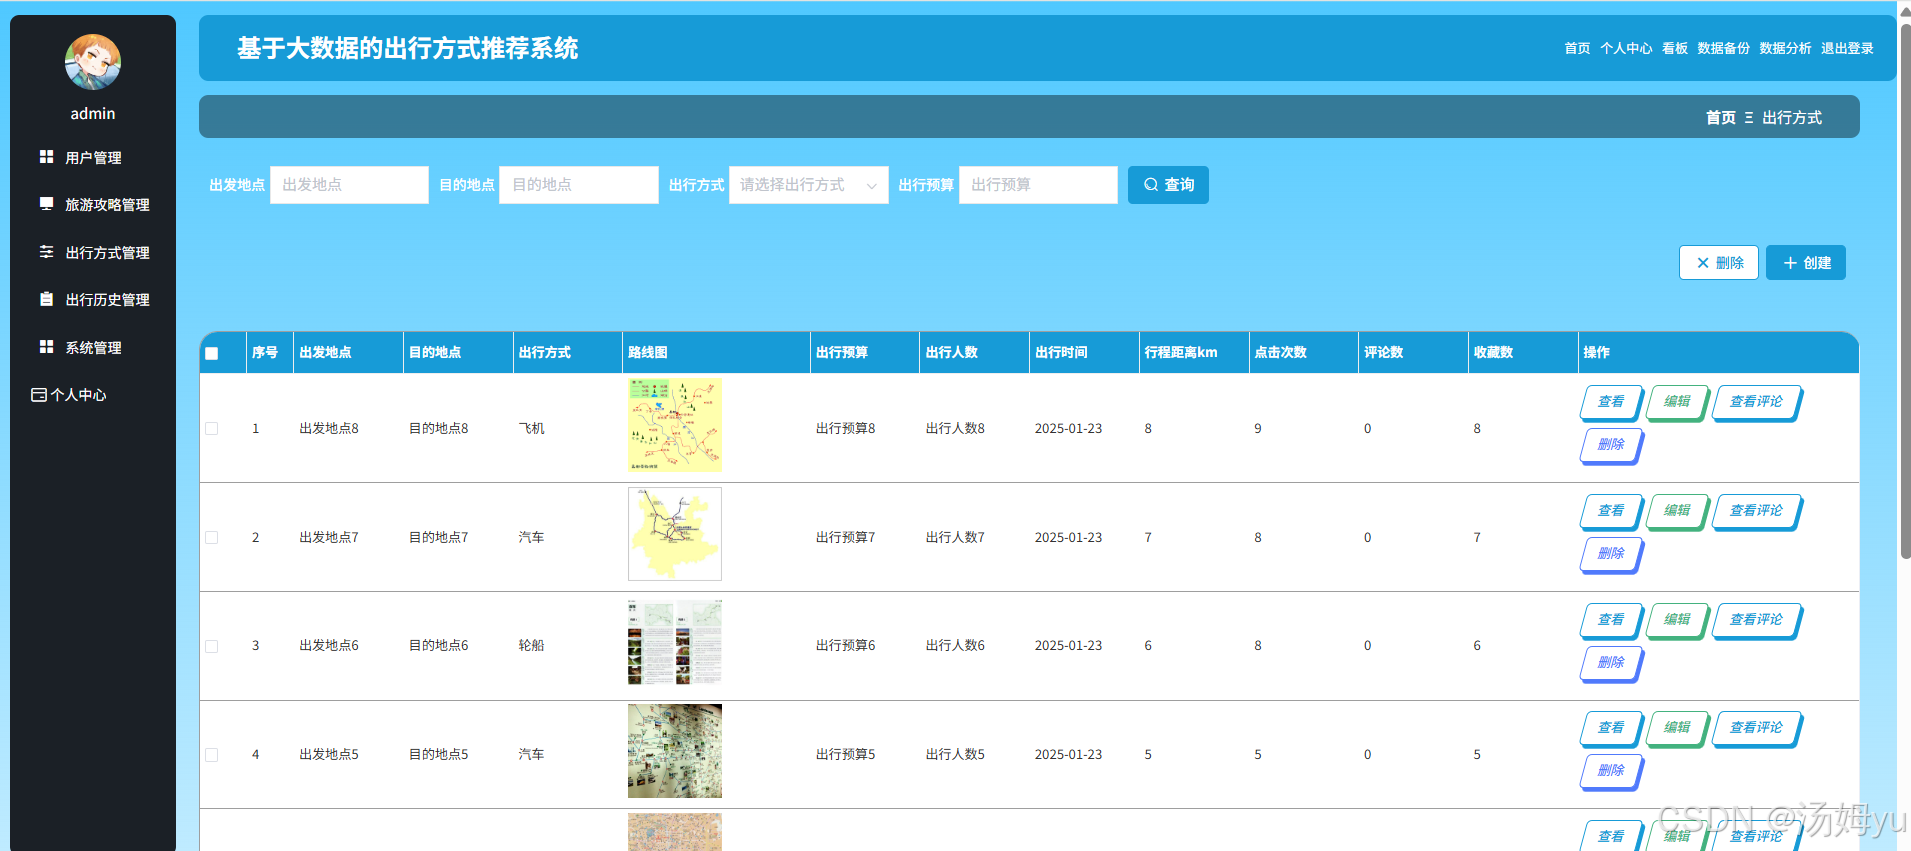This screenshot has height=851, width=1911.
Task: Open the route map thumbnail for 出发地点6
Action: pyautogui.click(x=675, y=643)
